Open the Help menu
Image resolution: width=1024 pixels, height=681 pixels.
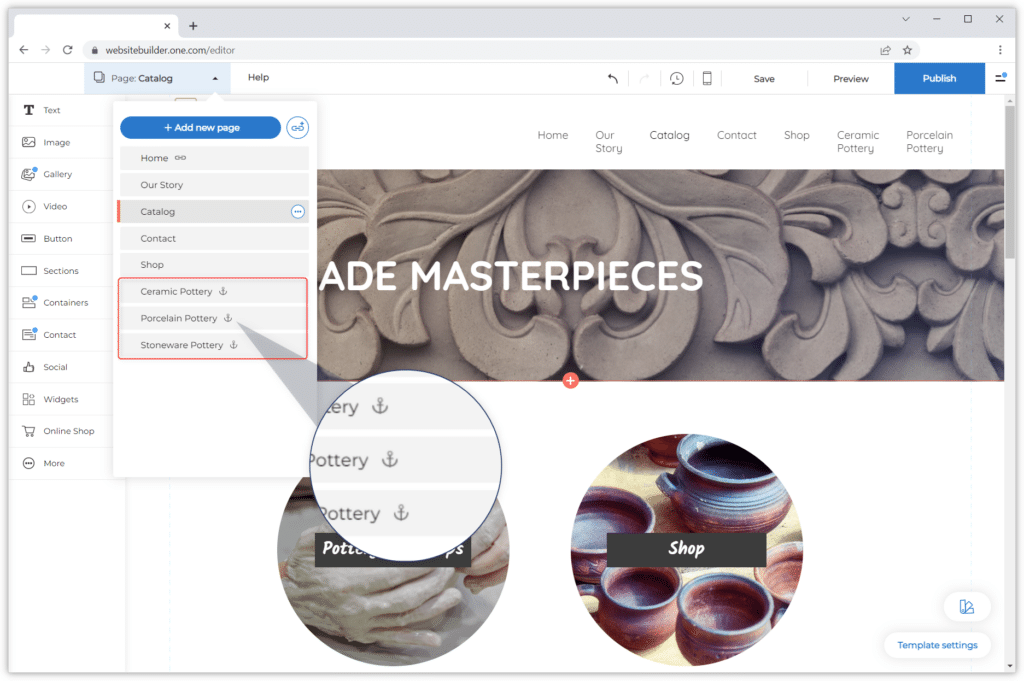258,78
